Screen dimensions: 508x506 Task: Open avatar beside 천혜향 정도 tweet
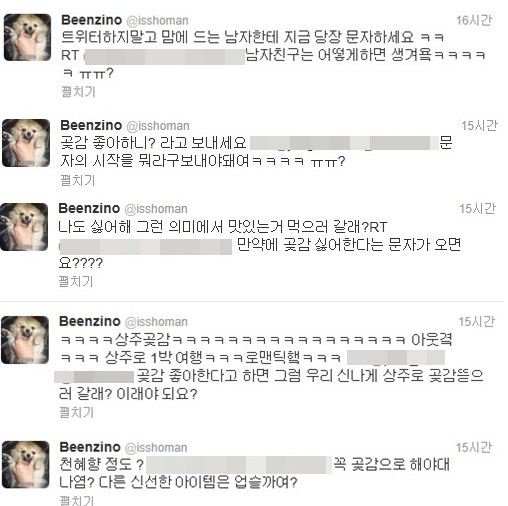[x=25, y=465]
